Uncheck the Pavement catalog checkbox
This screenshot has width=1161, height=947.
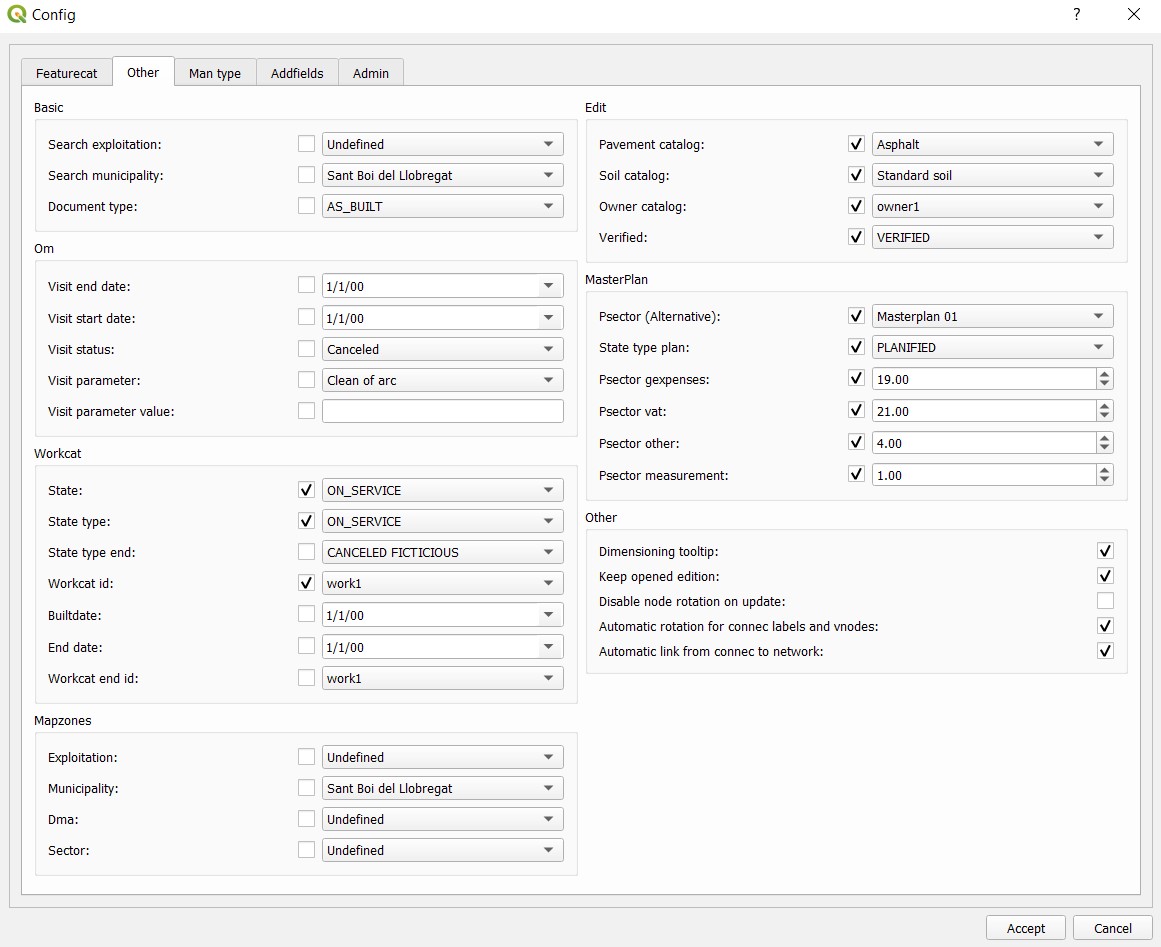click(856, 144)
